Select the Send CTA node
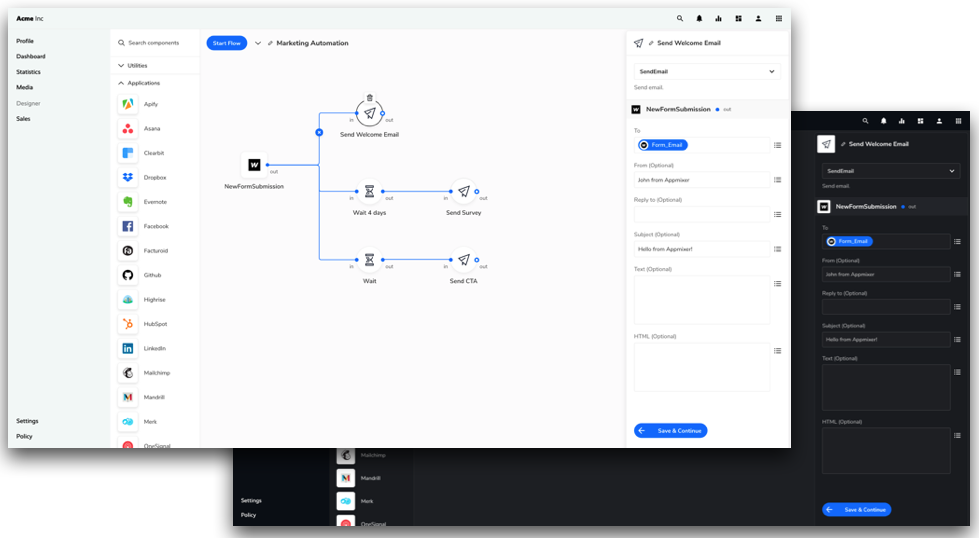 464,260
